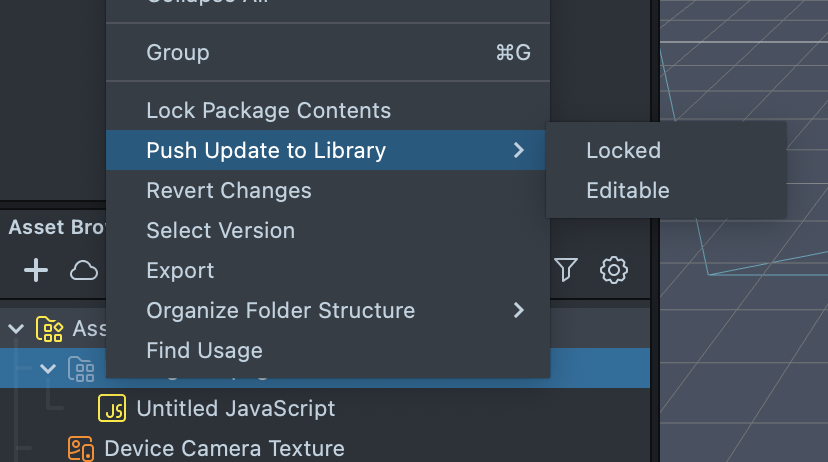
Task: Click the package folder icon in highlighted row
Action: [81, 369]
